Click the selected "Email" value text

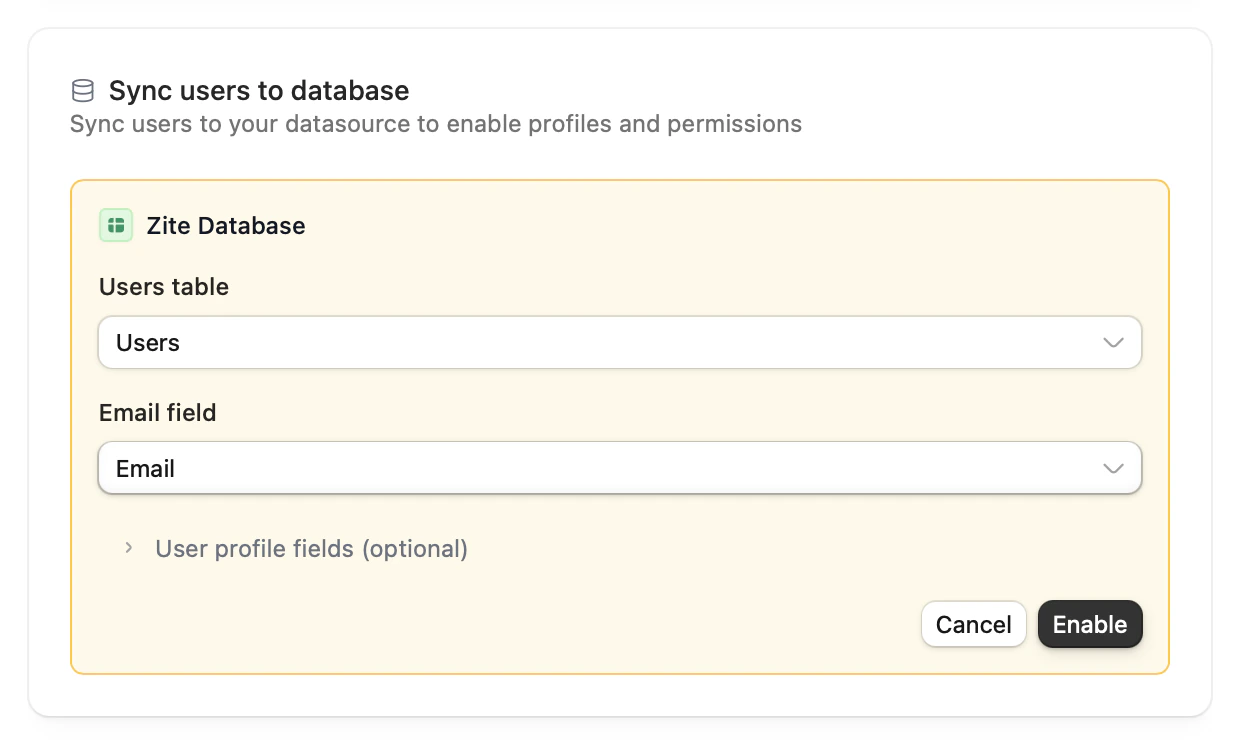click(x=146, y=469)
